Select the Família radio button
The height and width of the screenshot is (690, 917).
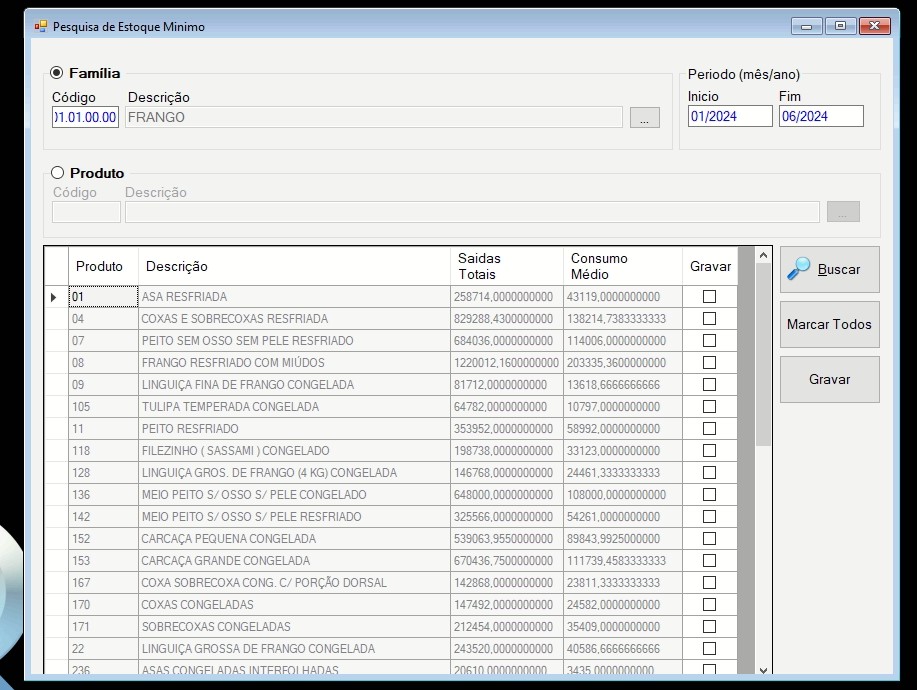click(x=57, y=73)
